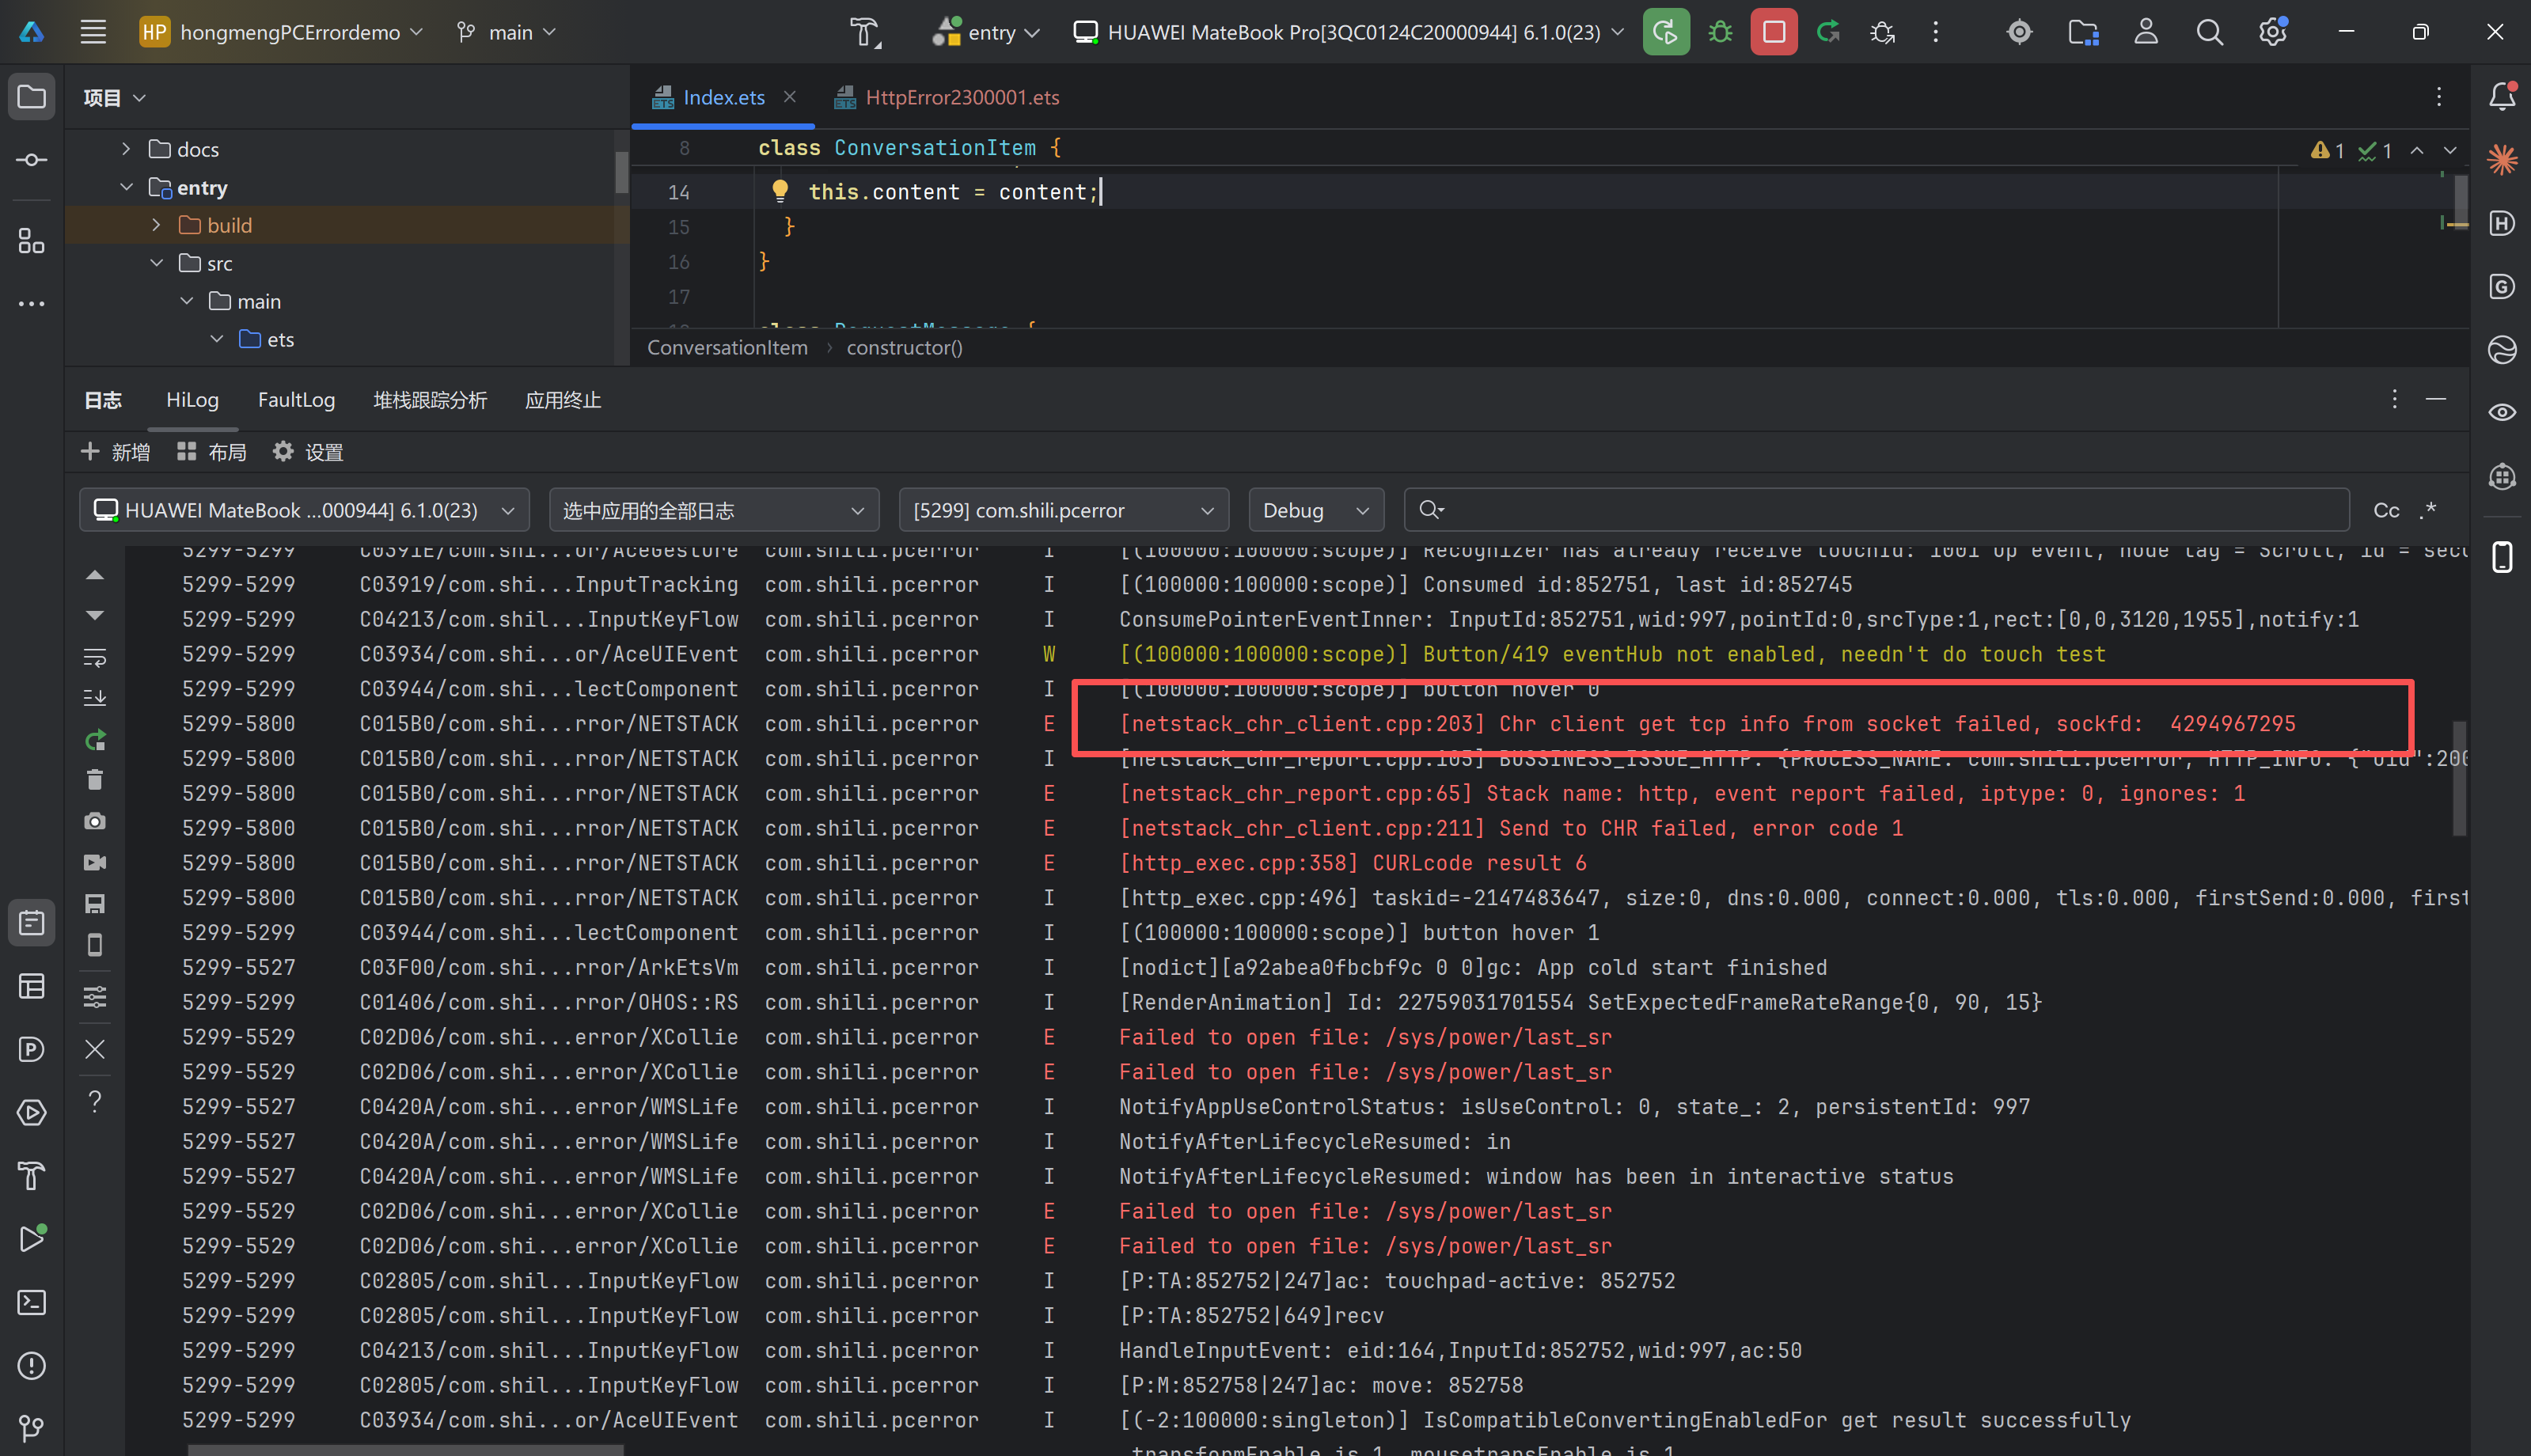Open the Commit tool window icon

tap(31, 160)
